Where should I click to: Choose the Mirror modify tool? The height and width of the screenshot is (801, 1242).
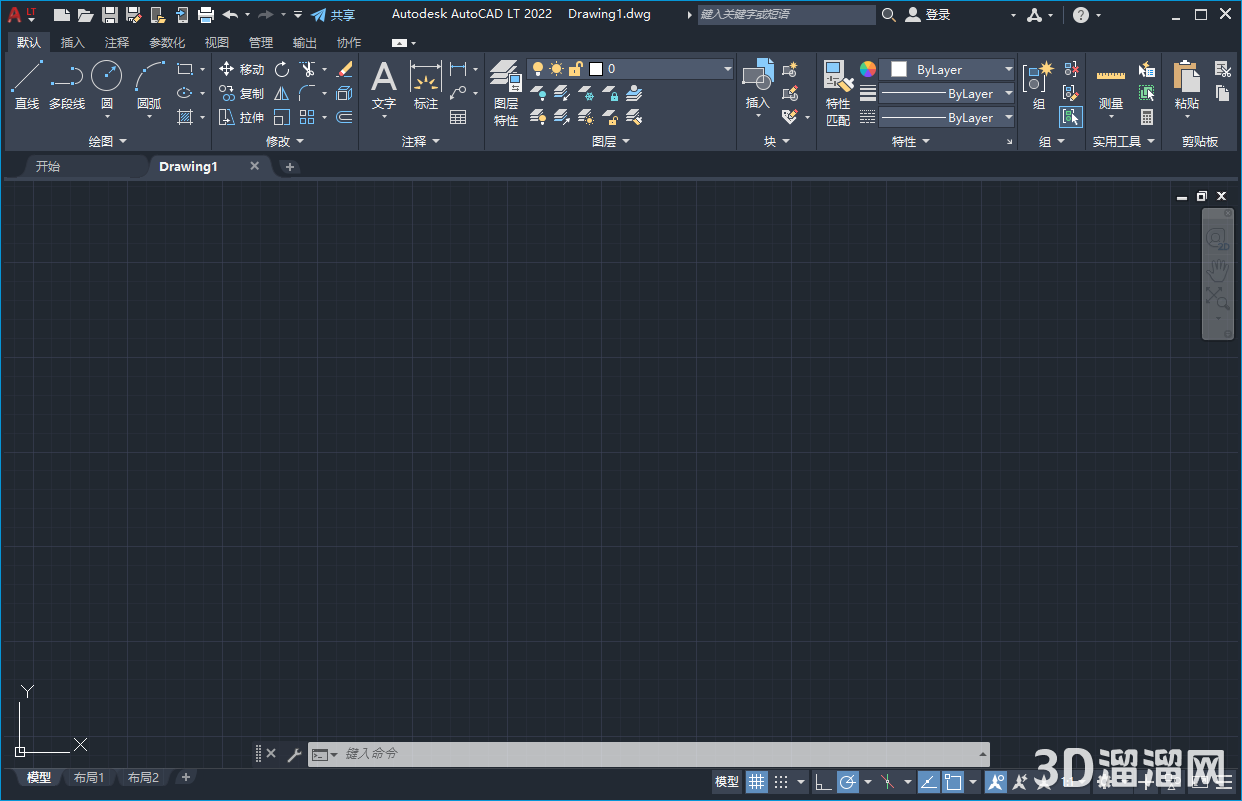point(282,93)
